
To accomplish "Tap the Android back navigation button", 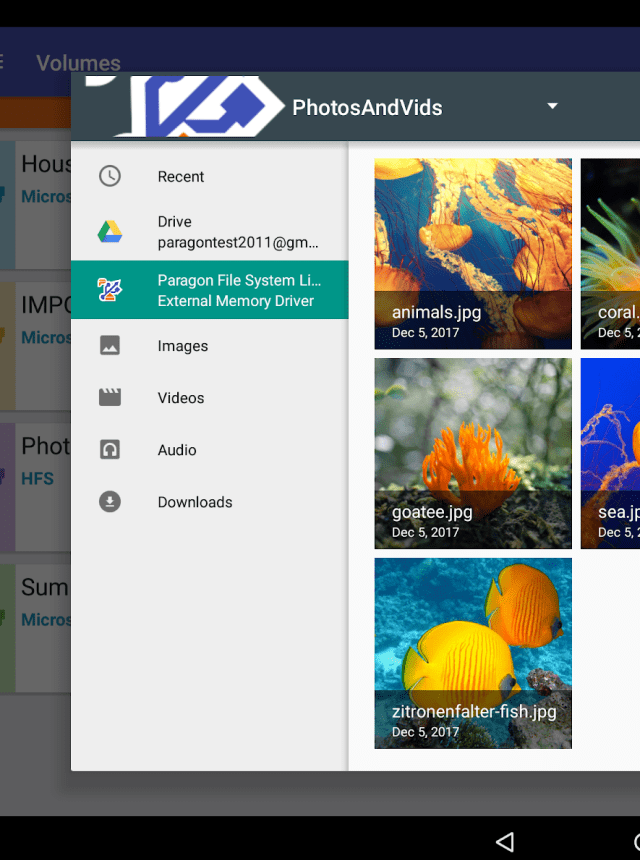I will [505, 841].
